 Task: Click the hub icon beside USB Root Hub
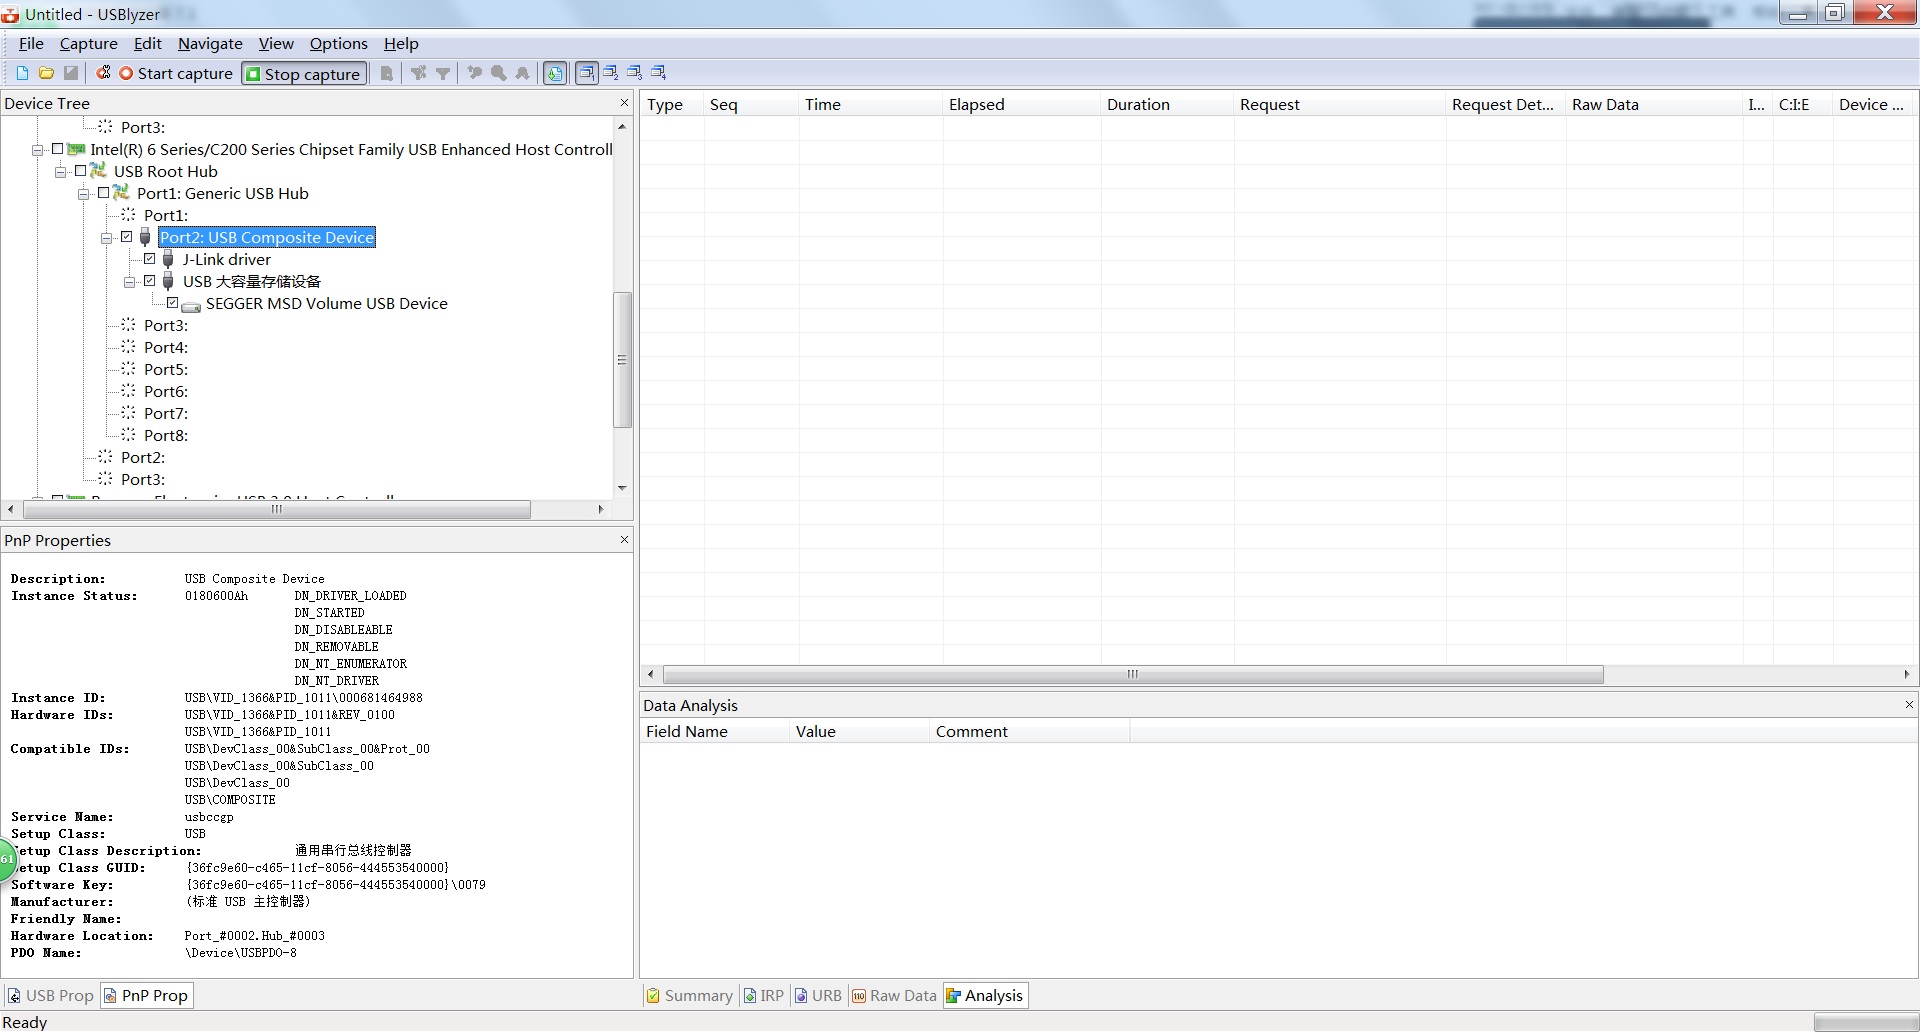(x=98, y=171)
